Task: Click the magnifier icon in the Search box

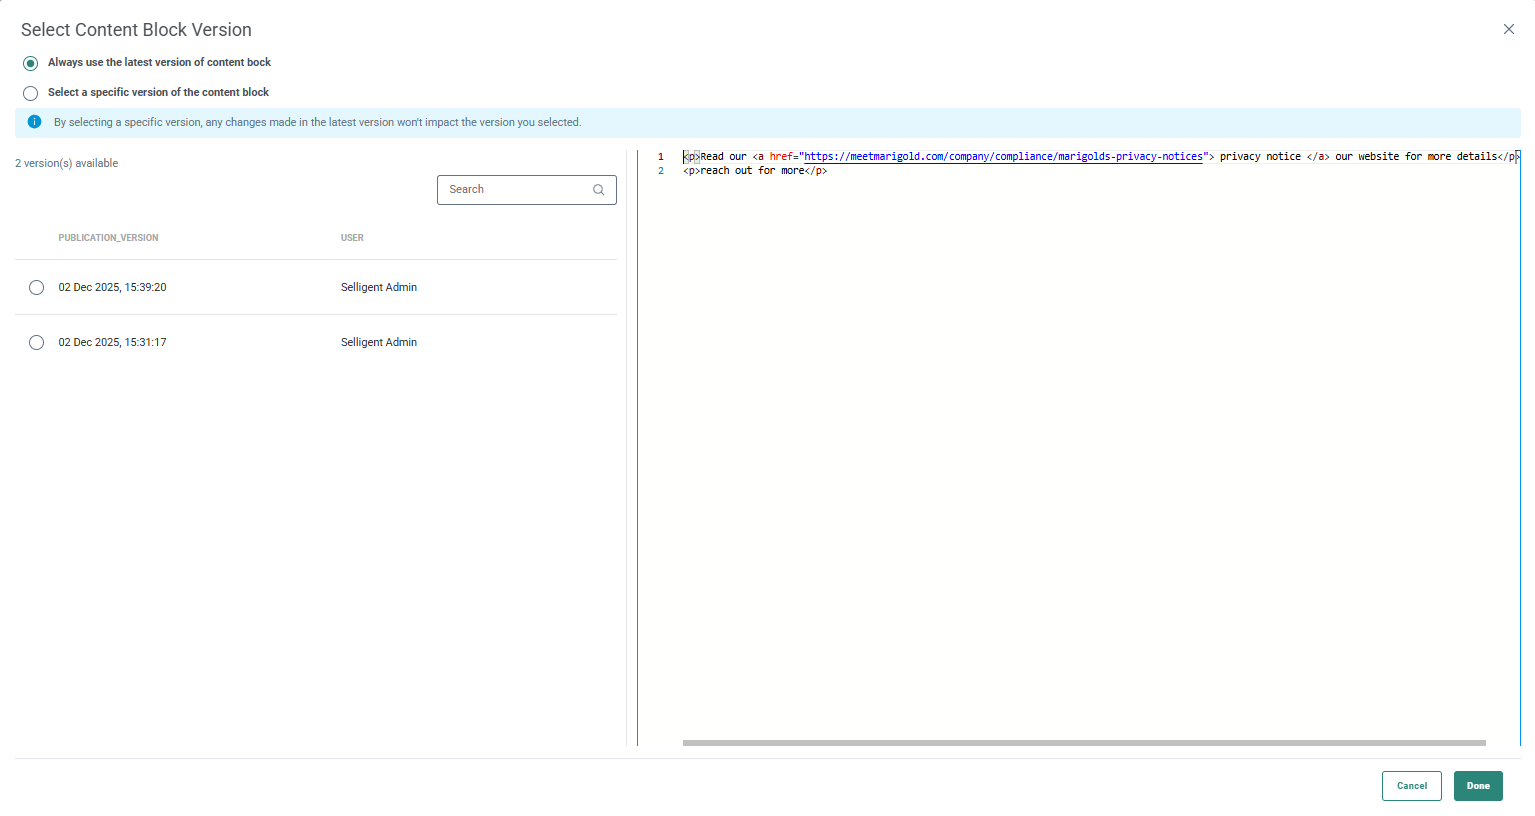Action: pyautogui.click(x=598, y=190)
